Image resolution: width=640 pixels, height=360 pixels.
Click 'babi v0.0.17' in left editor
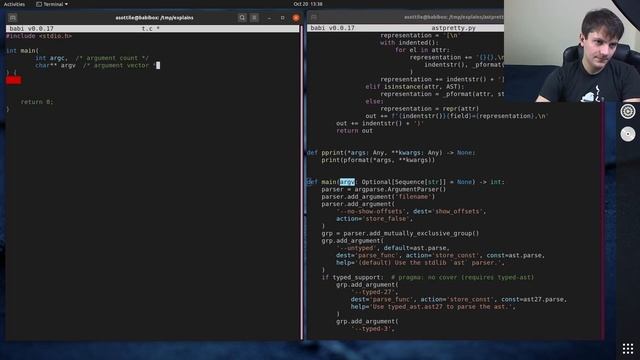click(31, 29)
